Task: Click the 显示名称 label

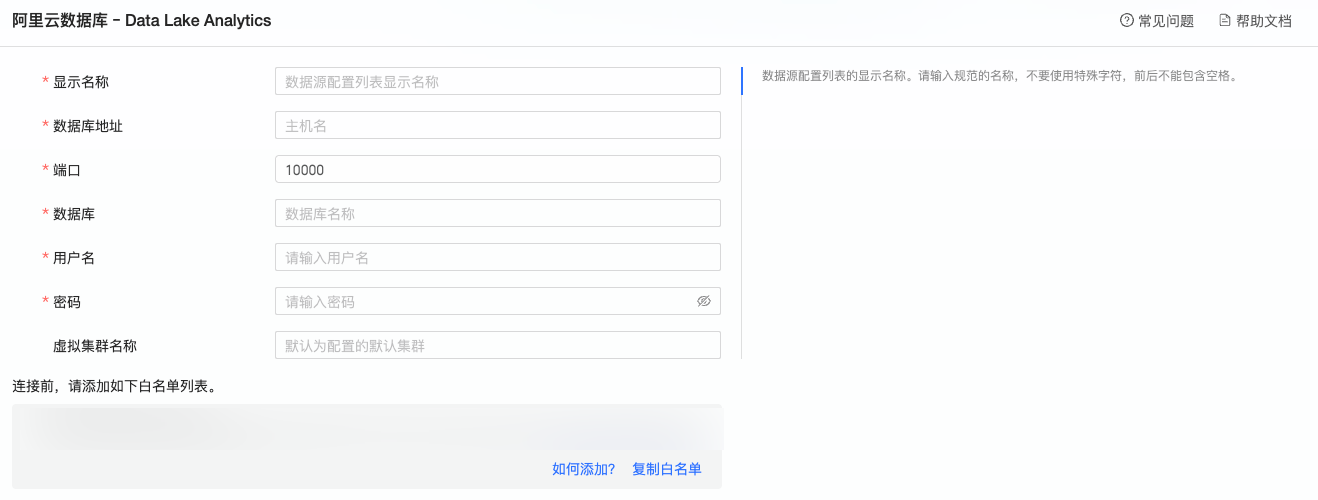Action: pyautogui.click(x=81, y=81)
